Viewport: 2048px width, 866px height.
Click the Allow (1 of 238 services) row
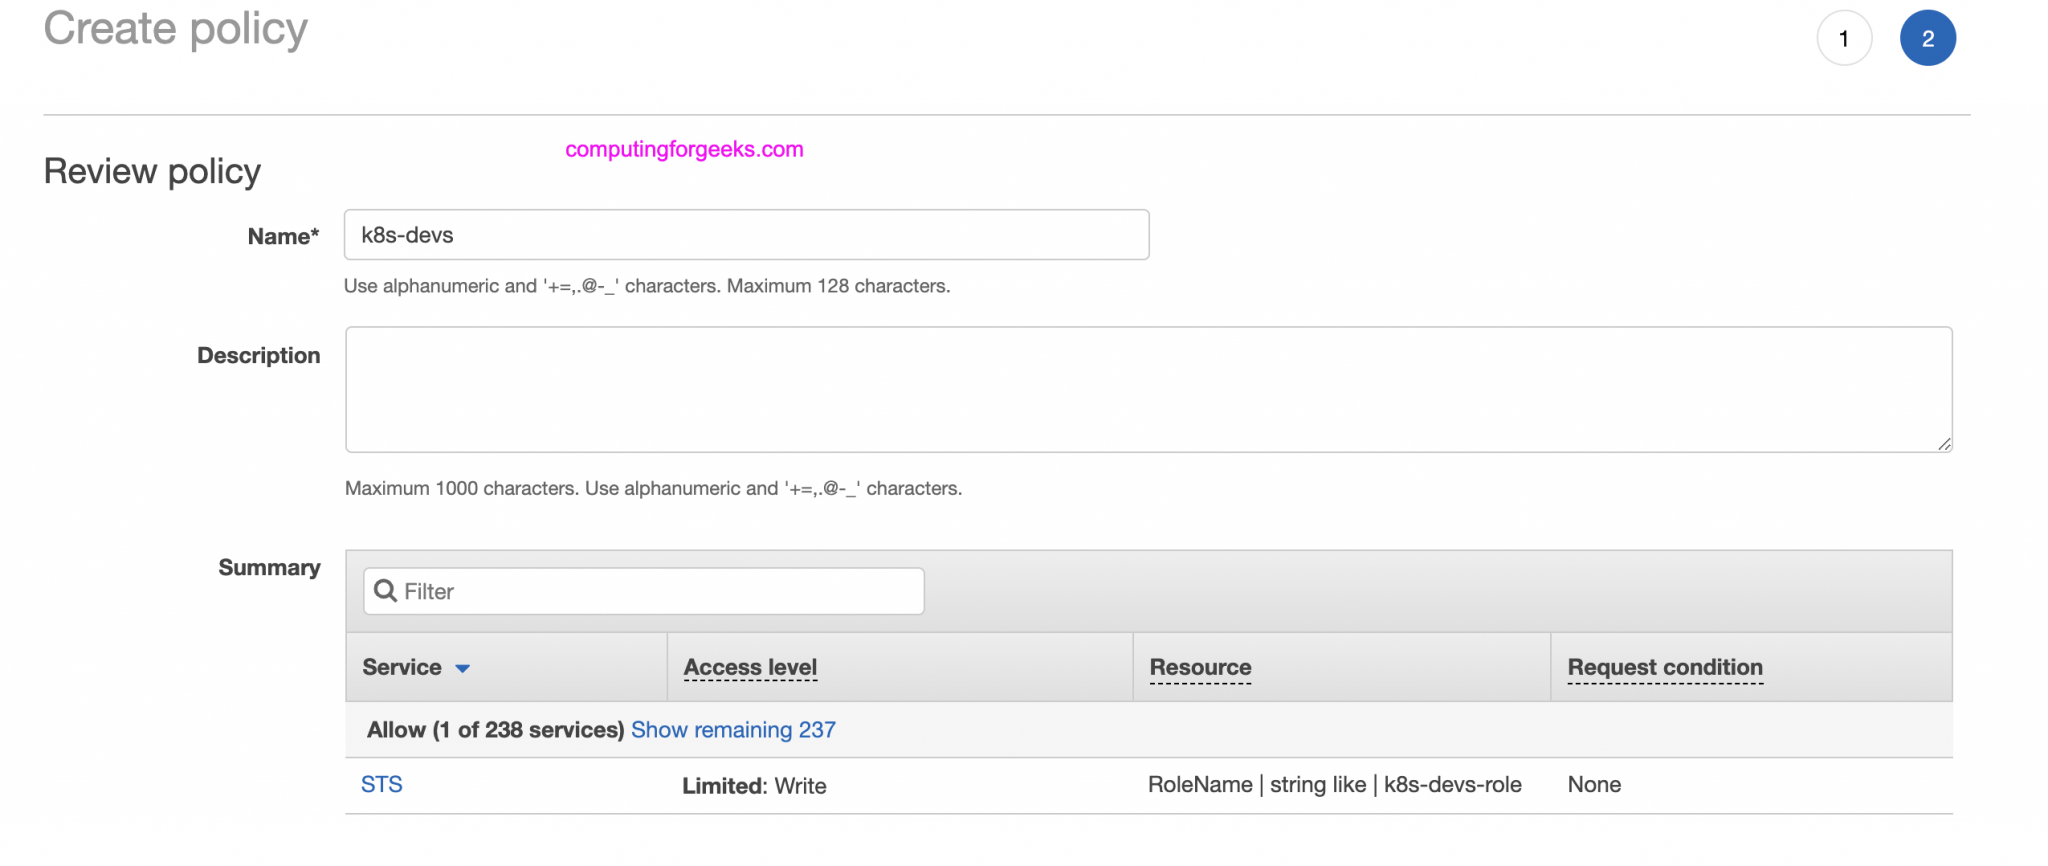[495, 730]
